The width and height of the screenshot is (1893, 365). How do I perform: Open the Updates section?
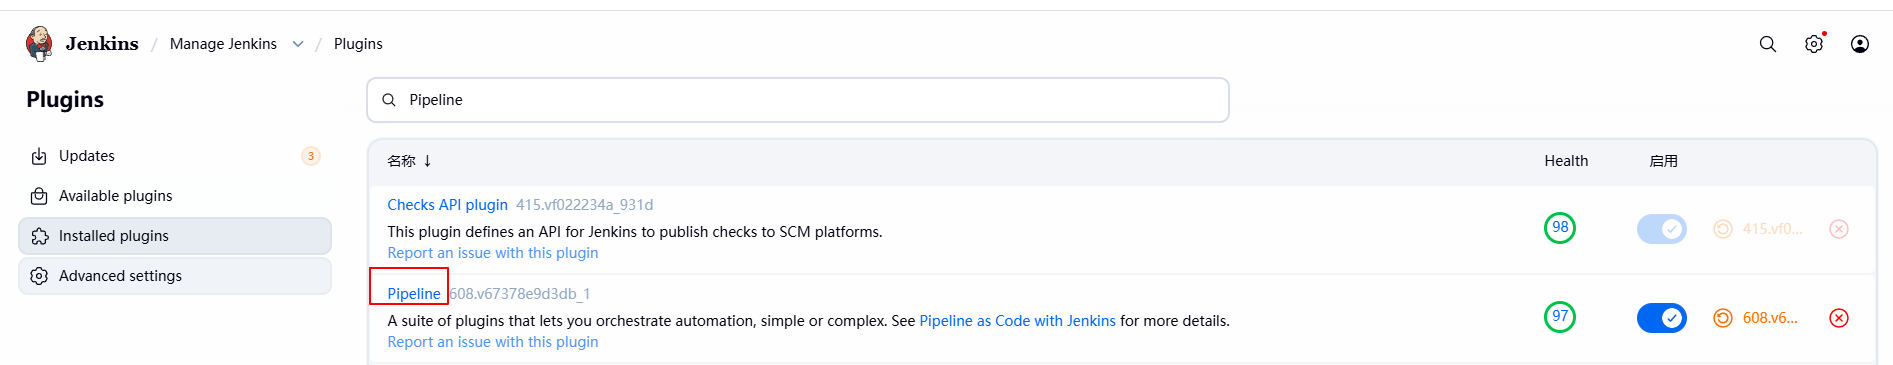(x=175, y=156)
